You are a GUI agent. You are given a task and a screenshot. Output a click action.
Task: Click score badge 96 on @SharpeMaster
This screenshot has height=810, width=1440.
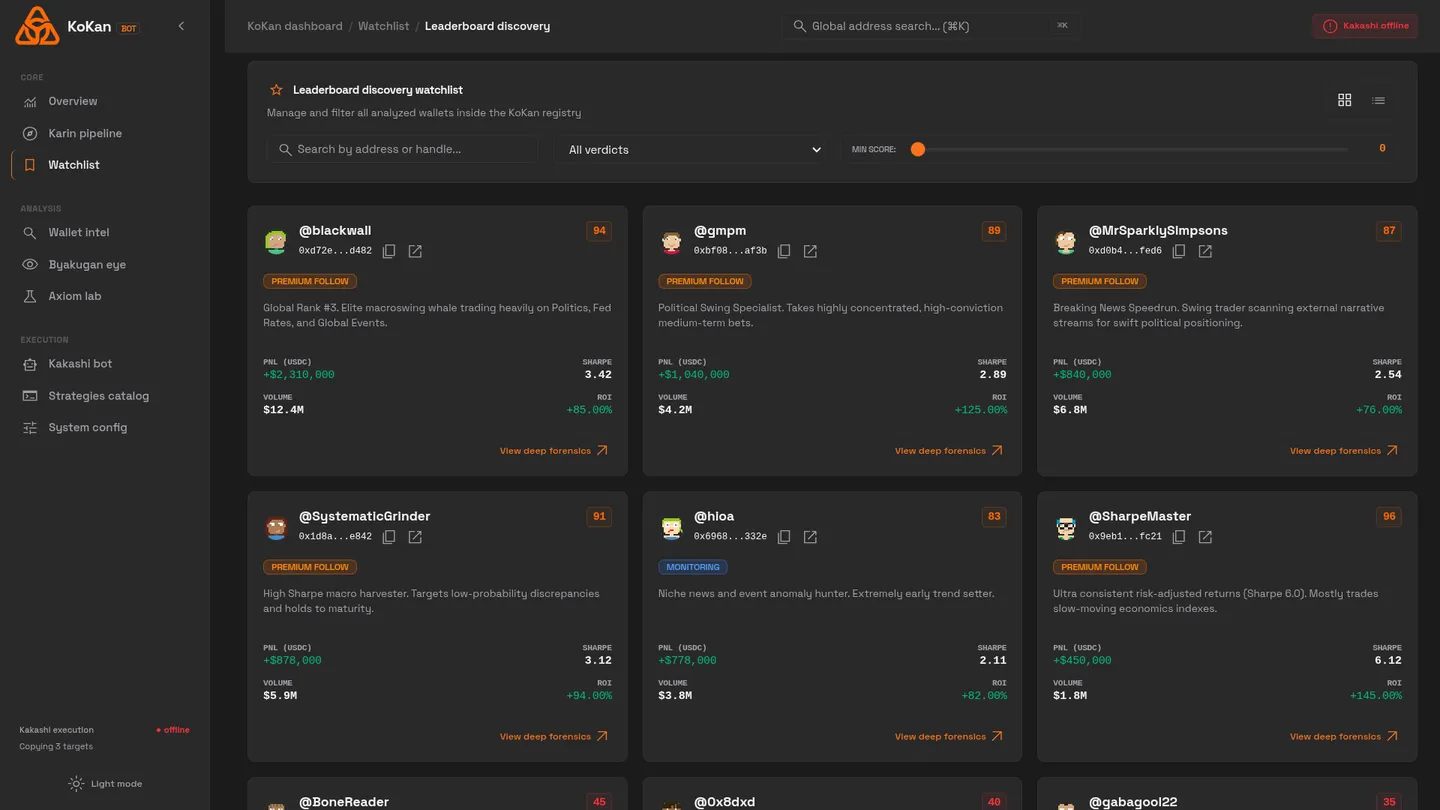tap(1389, 516)
